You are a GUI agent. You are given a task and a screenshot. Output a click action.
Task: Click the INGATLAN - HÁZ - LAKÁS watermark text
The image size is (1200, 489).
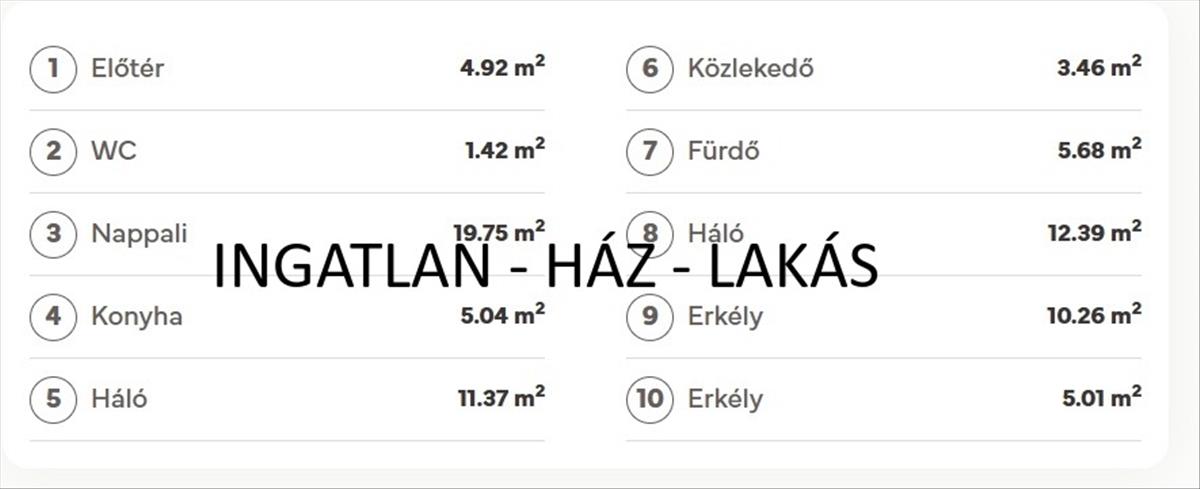click(x=545, y=266)
